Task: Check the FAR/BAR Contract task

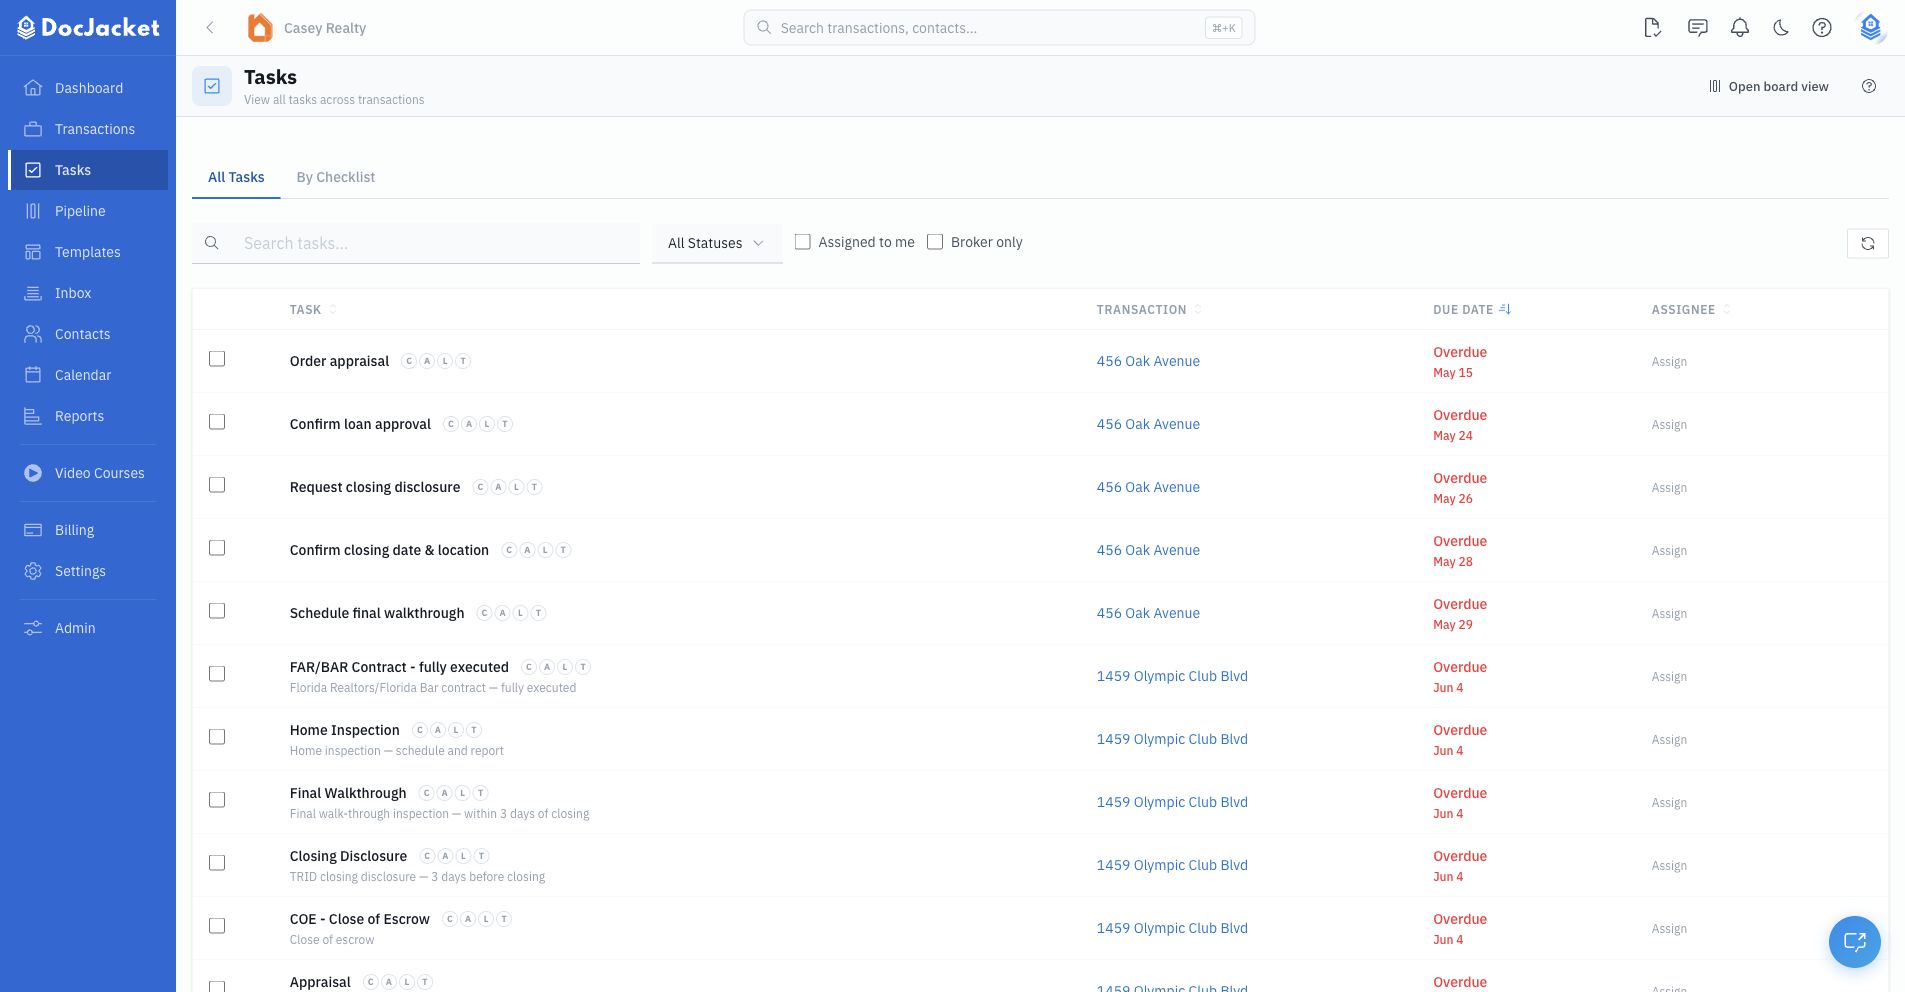Action: pos(217,674)
